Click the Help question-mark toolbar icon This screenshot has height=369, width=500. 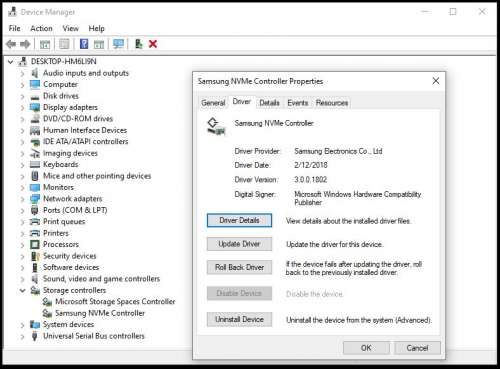point(84,44)
